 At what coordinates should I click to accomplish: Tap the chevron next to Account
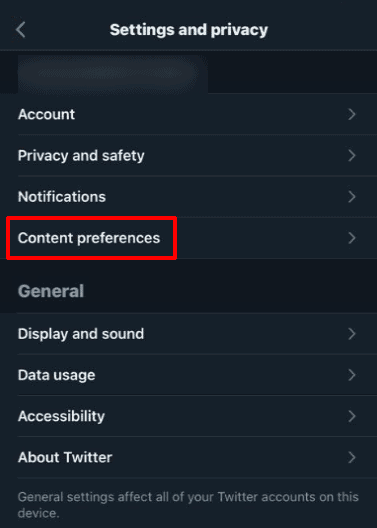click(x=352, y=114)
